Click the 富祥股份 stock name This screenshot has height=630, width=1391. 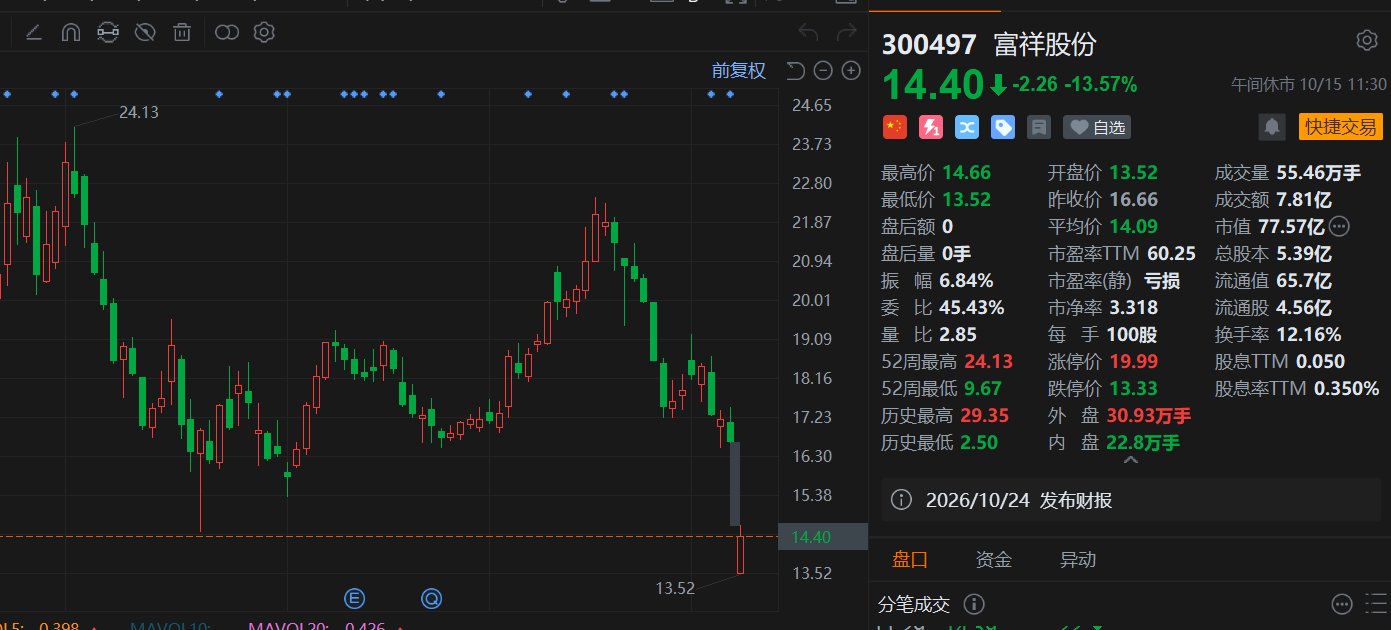point(1045,44)
